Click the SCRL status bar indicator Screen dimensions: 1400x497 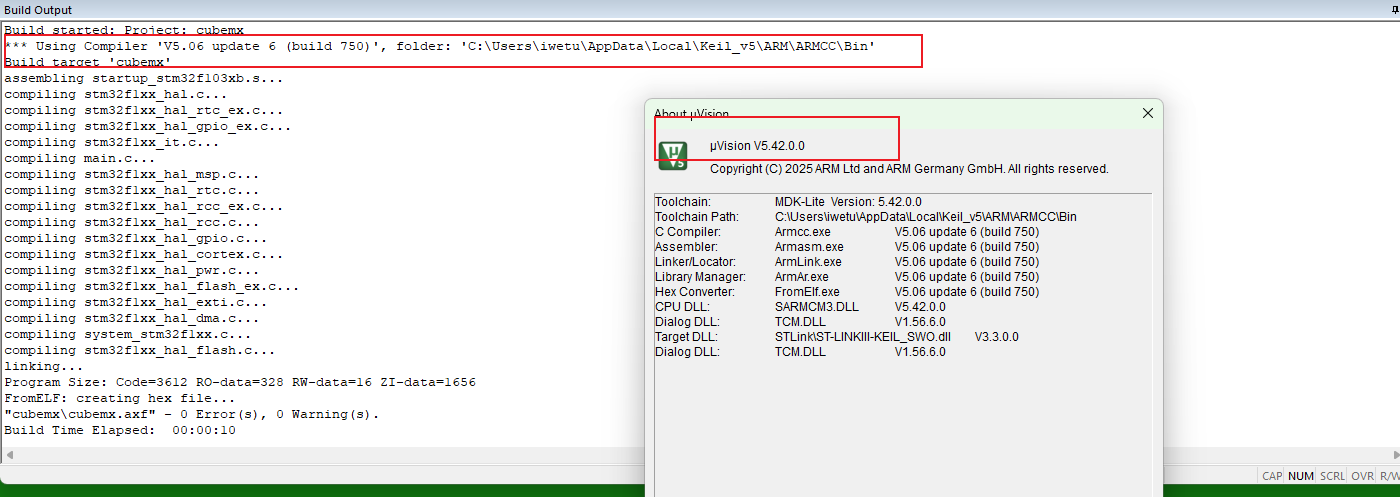[x=1332, y=477]
